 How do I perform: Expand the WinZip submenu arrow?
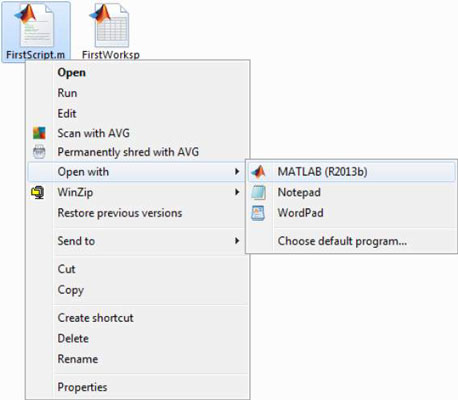click(x=237, y=192)
